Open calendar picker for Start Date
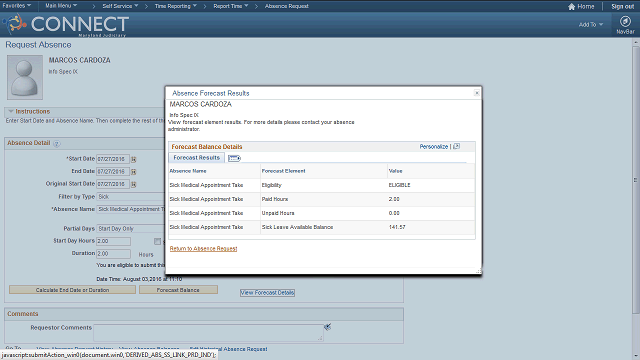 click(x=133, y=159)
